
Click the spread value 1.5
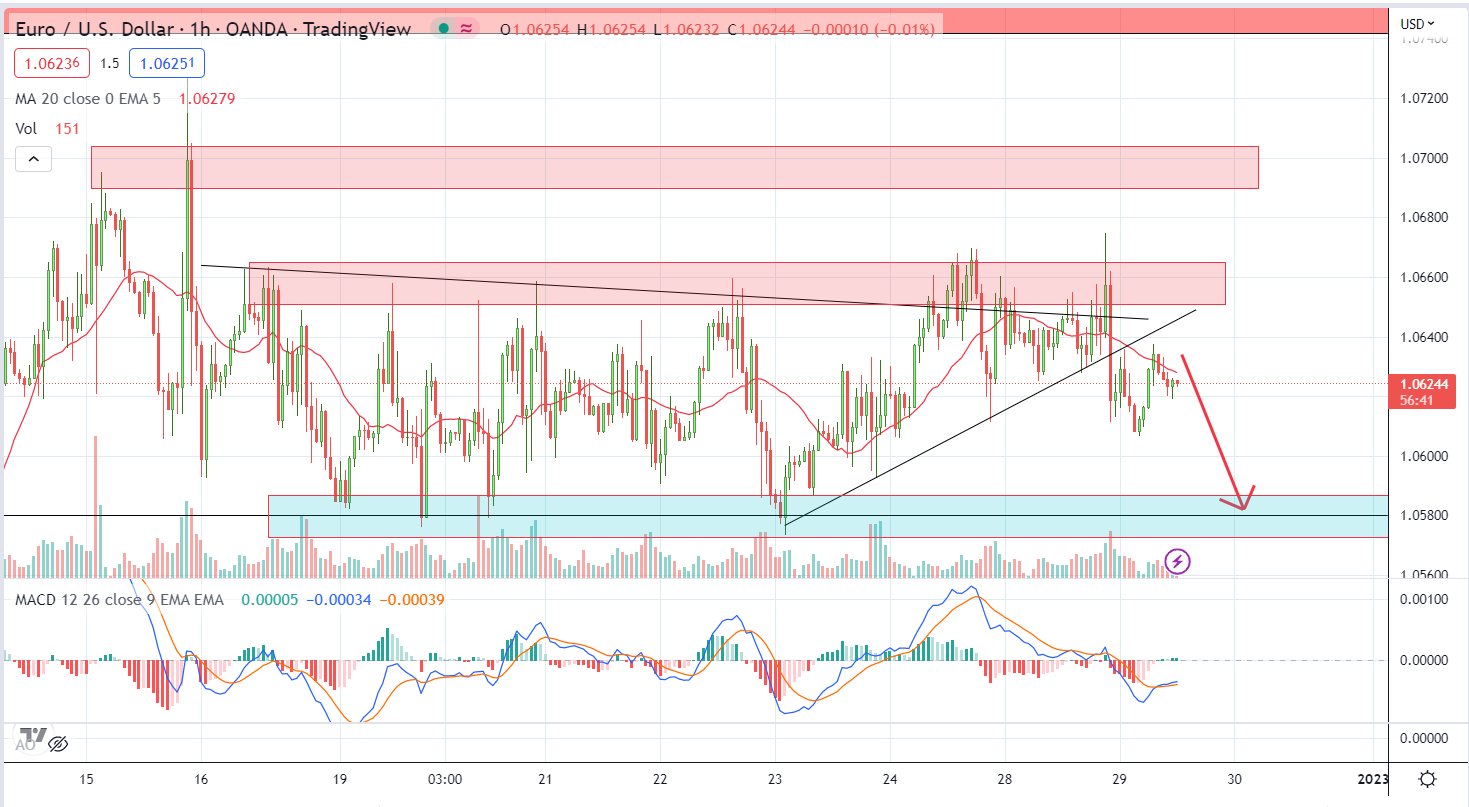[x=110, y=63]
